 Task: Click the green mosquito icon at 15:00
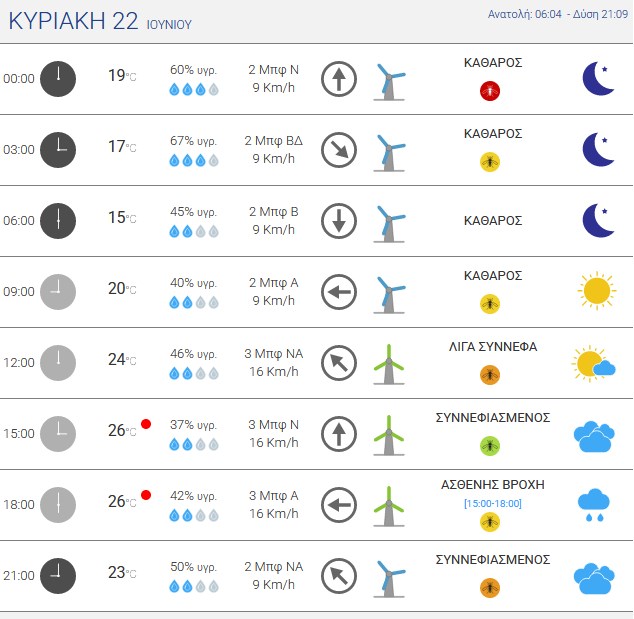click(x=490, y=446)
